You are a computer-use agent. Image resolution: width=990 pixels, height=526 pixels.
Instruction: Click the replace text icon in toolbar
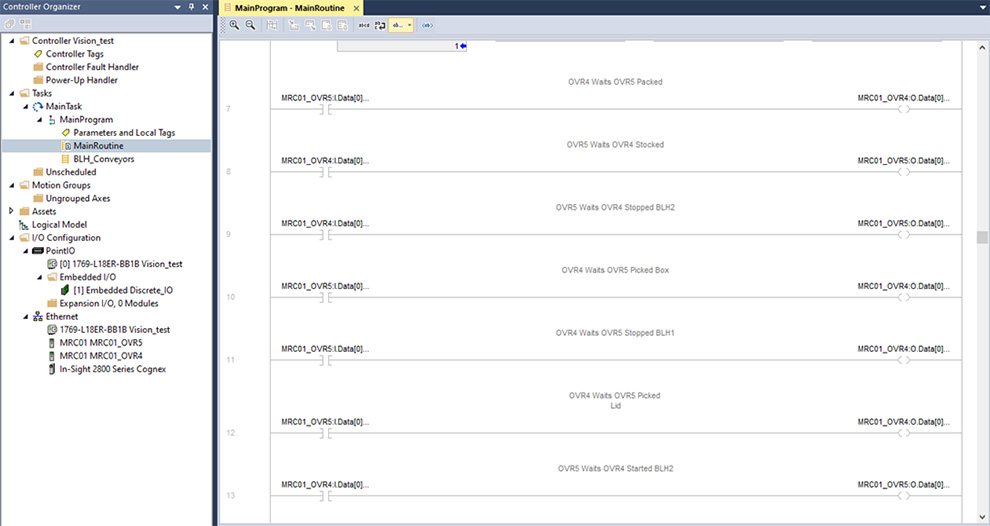pyautogui.click(x=379, y=25)
